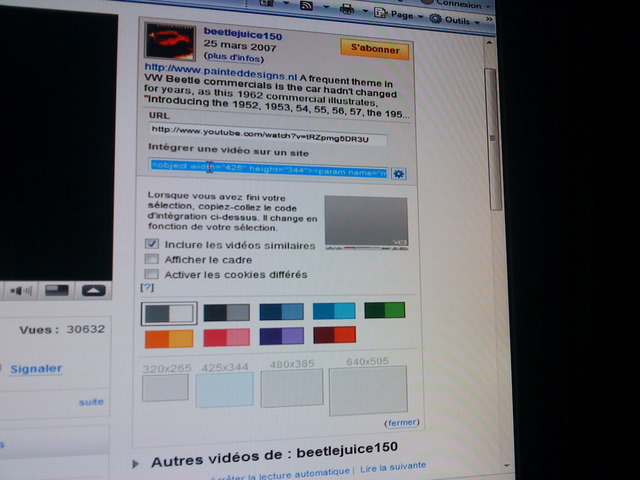Expand the toolbar overflow chevron
This screenshot has width=640, height=480.
(489, 19)
